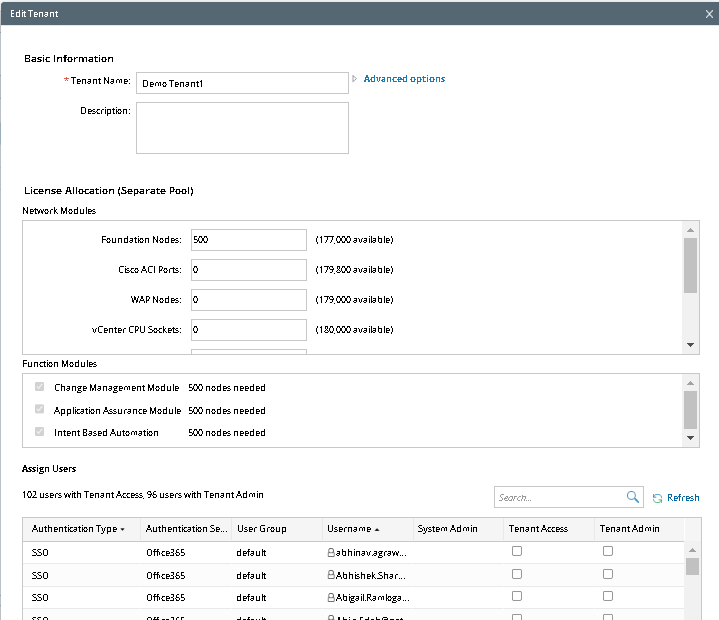The image size is (719, 620).
Task: Click lock icon beside abhinav.agraw username
Action: pyautogui.click(x=330, y=552)
